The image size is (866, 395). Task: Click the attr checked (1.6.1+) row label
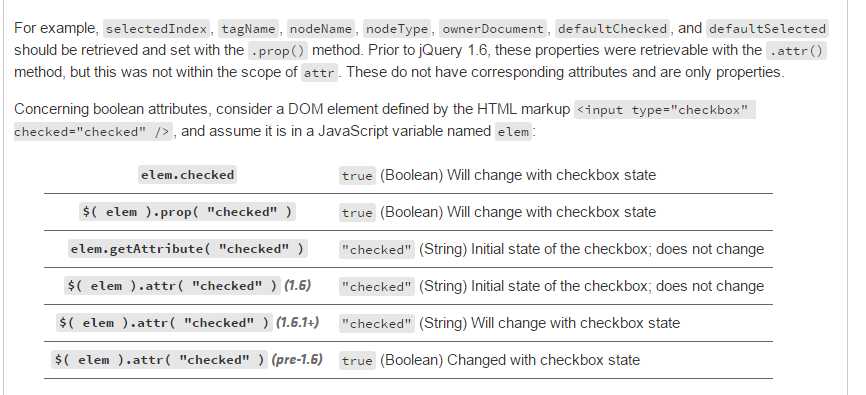(187, 323)
